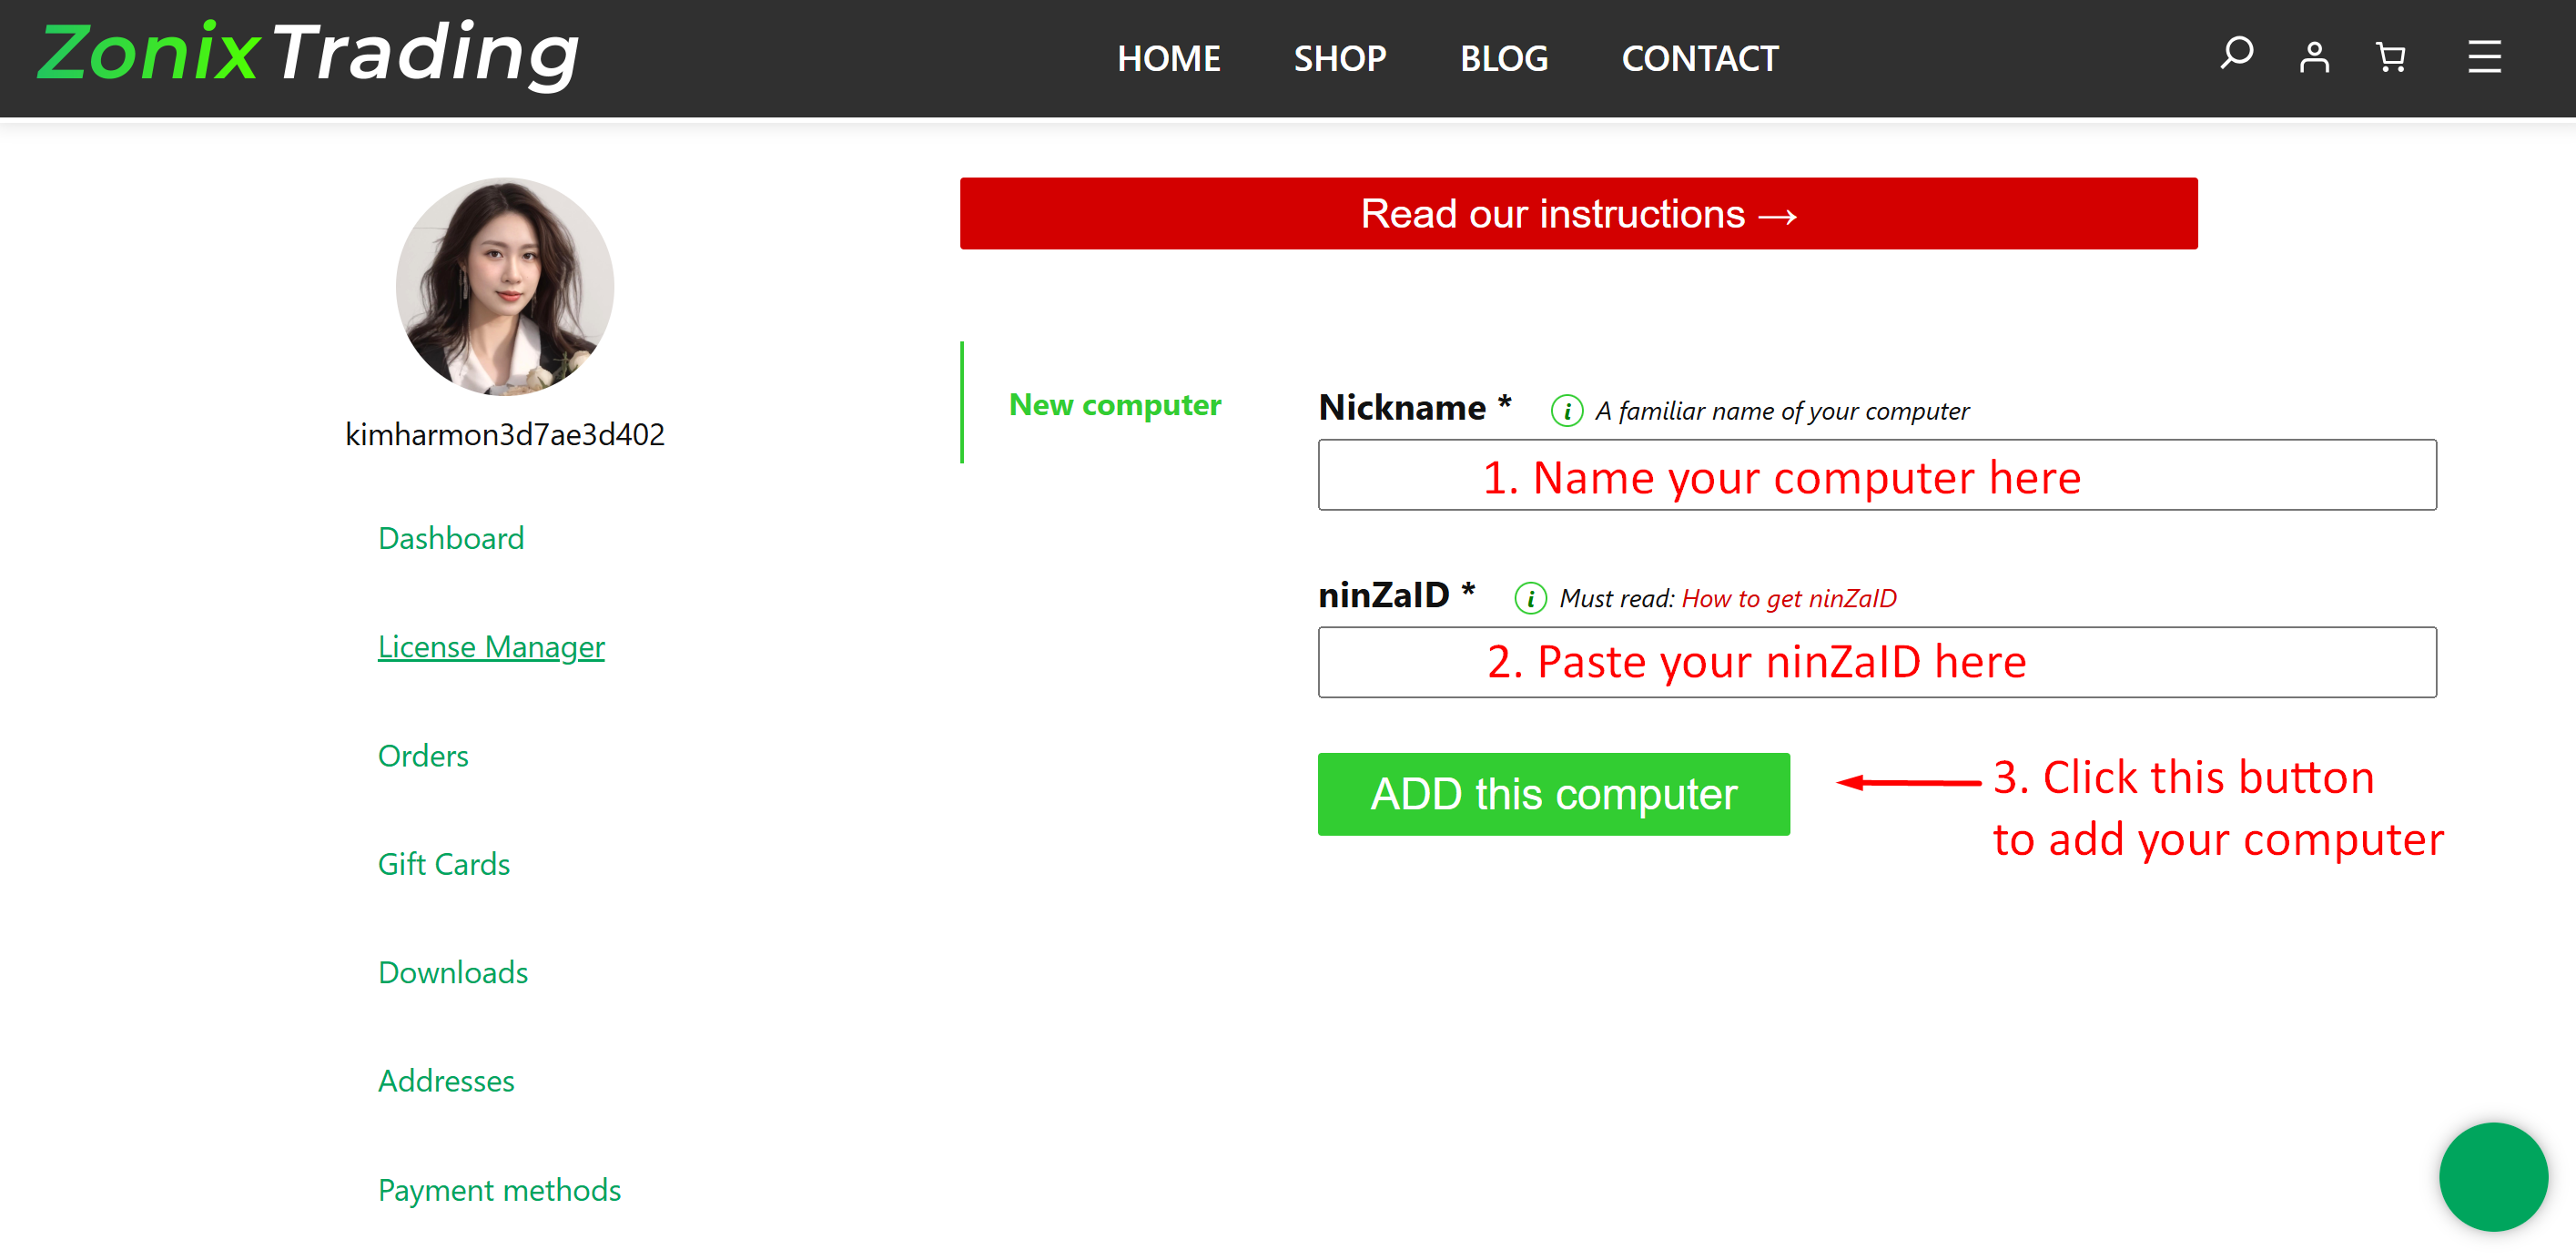This screenshot has width=2576, height=1260.
Task: Go to Dashboard in sidebar
Action: (x=451, y=538)
